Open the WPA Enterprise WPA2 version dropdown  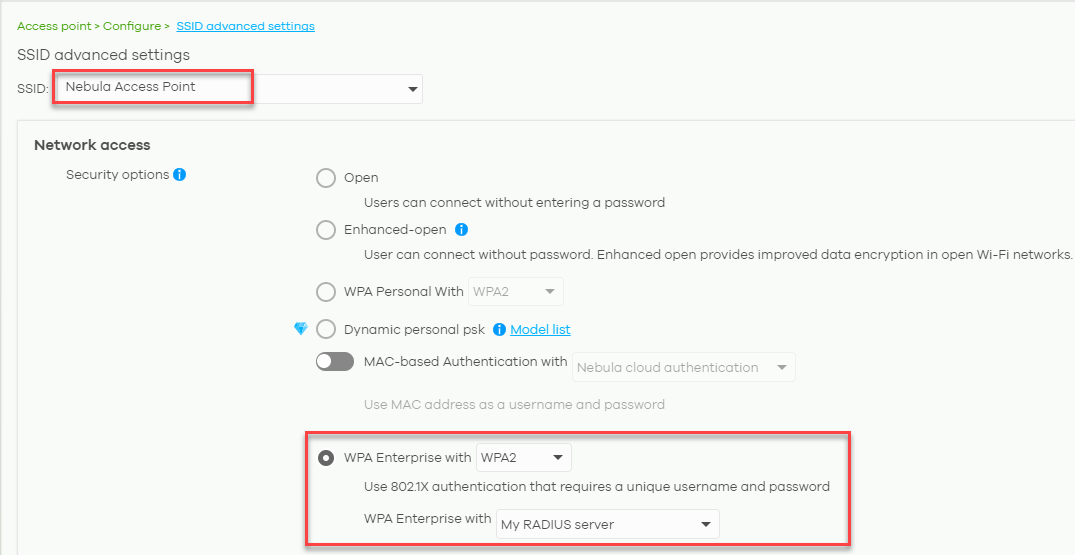(x=524, y=458)
